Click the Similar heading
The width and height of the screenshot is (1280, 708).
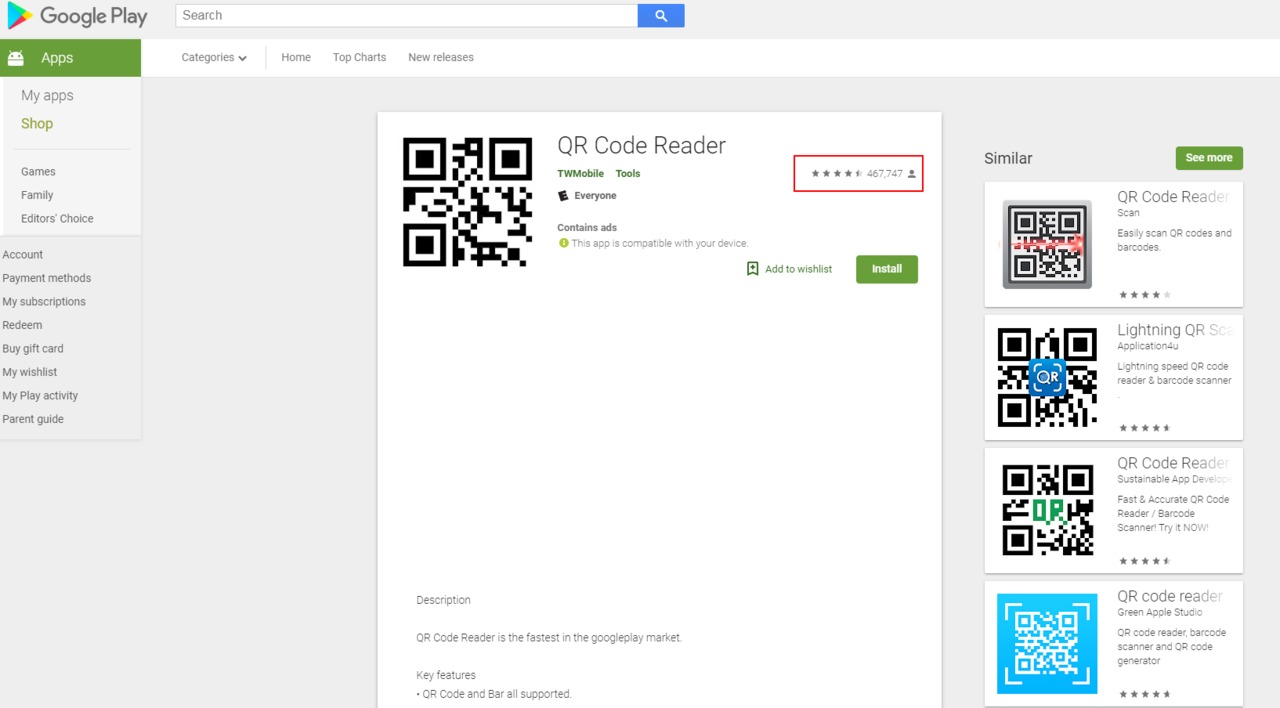point(1008,158)
